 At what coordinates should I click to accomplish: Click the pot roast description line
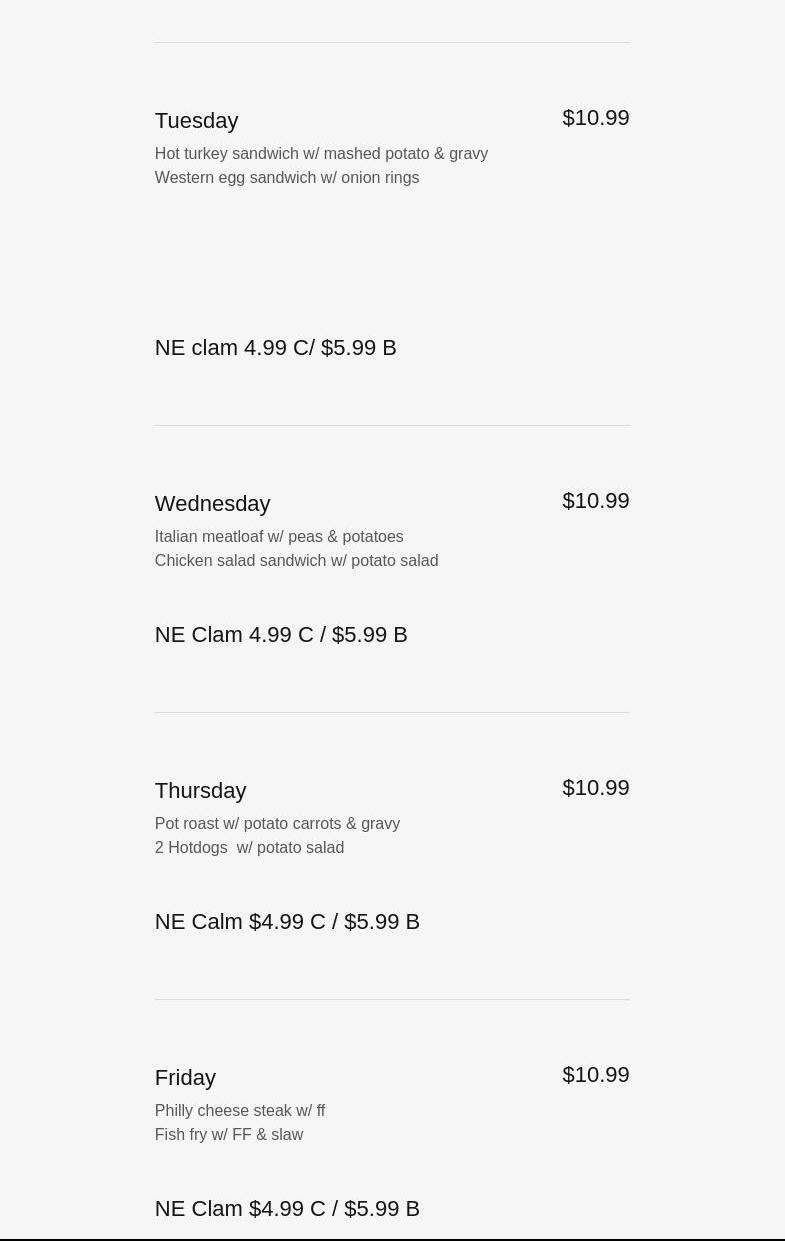277,823
